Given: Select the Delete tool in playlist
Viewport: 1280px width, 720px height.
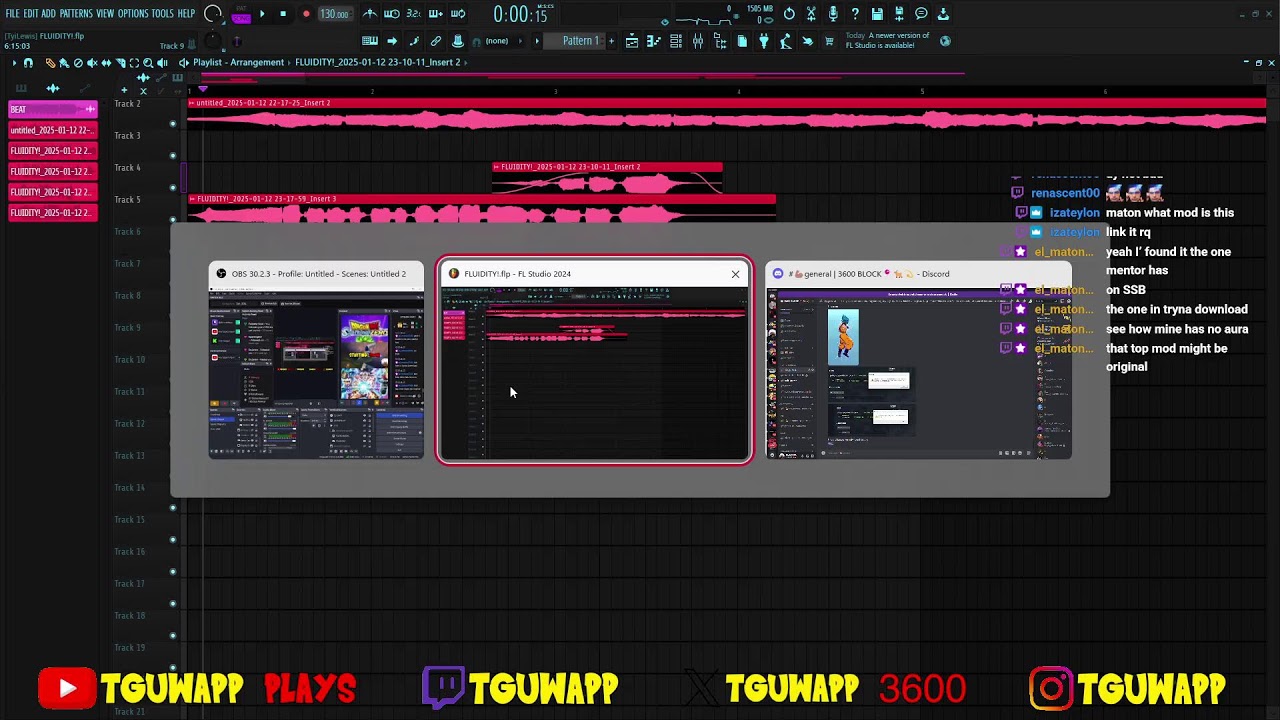Looking at the screenshot, I should pos(78,62).
